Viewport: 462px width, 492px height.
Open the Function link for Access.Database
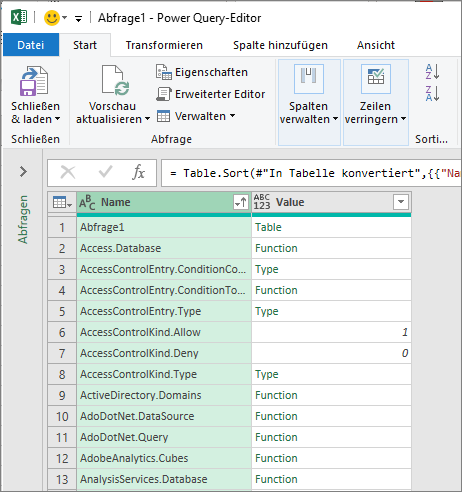(276, 248)
